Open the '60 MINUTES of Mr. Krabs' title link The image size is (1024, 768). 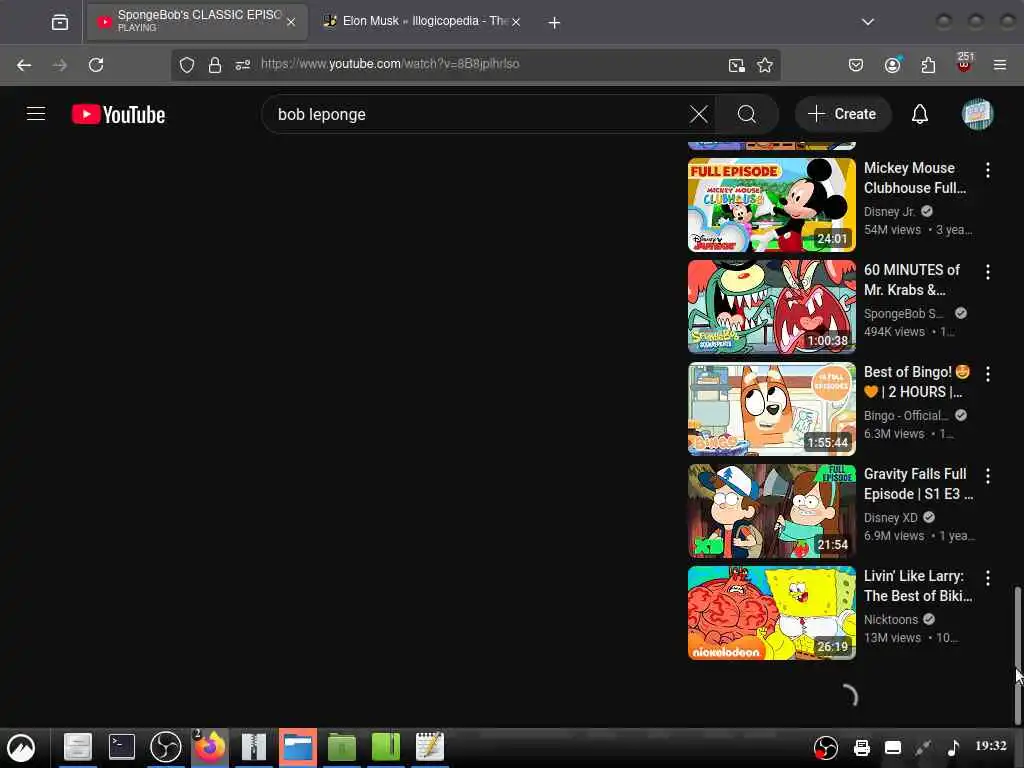[x=912, y=280]
